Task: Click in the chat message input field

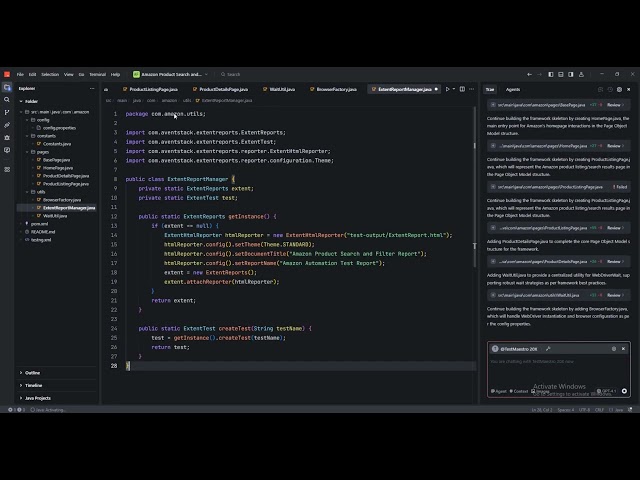Action: pyautogui.click(x=558, y=371)
